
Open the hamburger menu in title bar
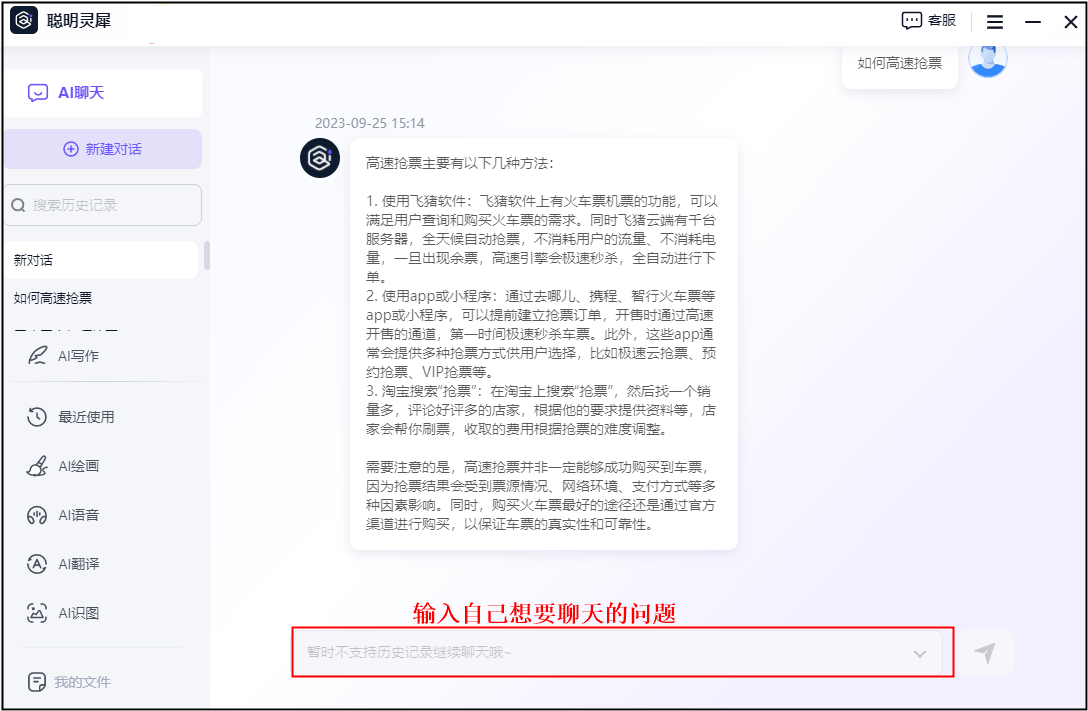(994, 21)
